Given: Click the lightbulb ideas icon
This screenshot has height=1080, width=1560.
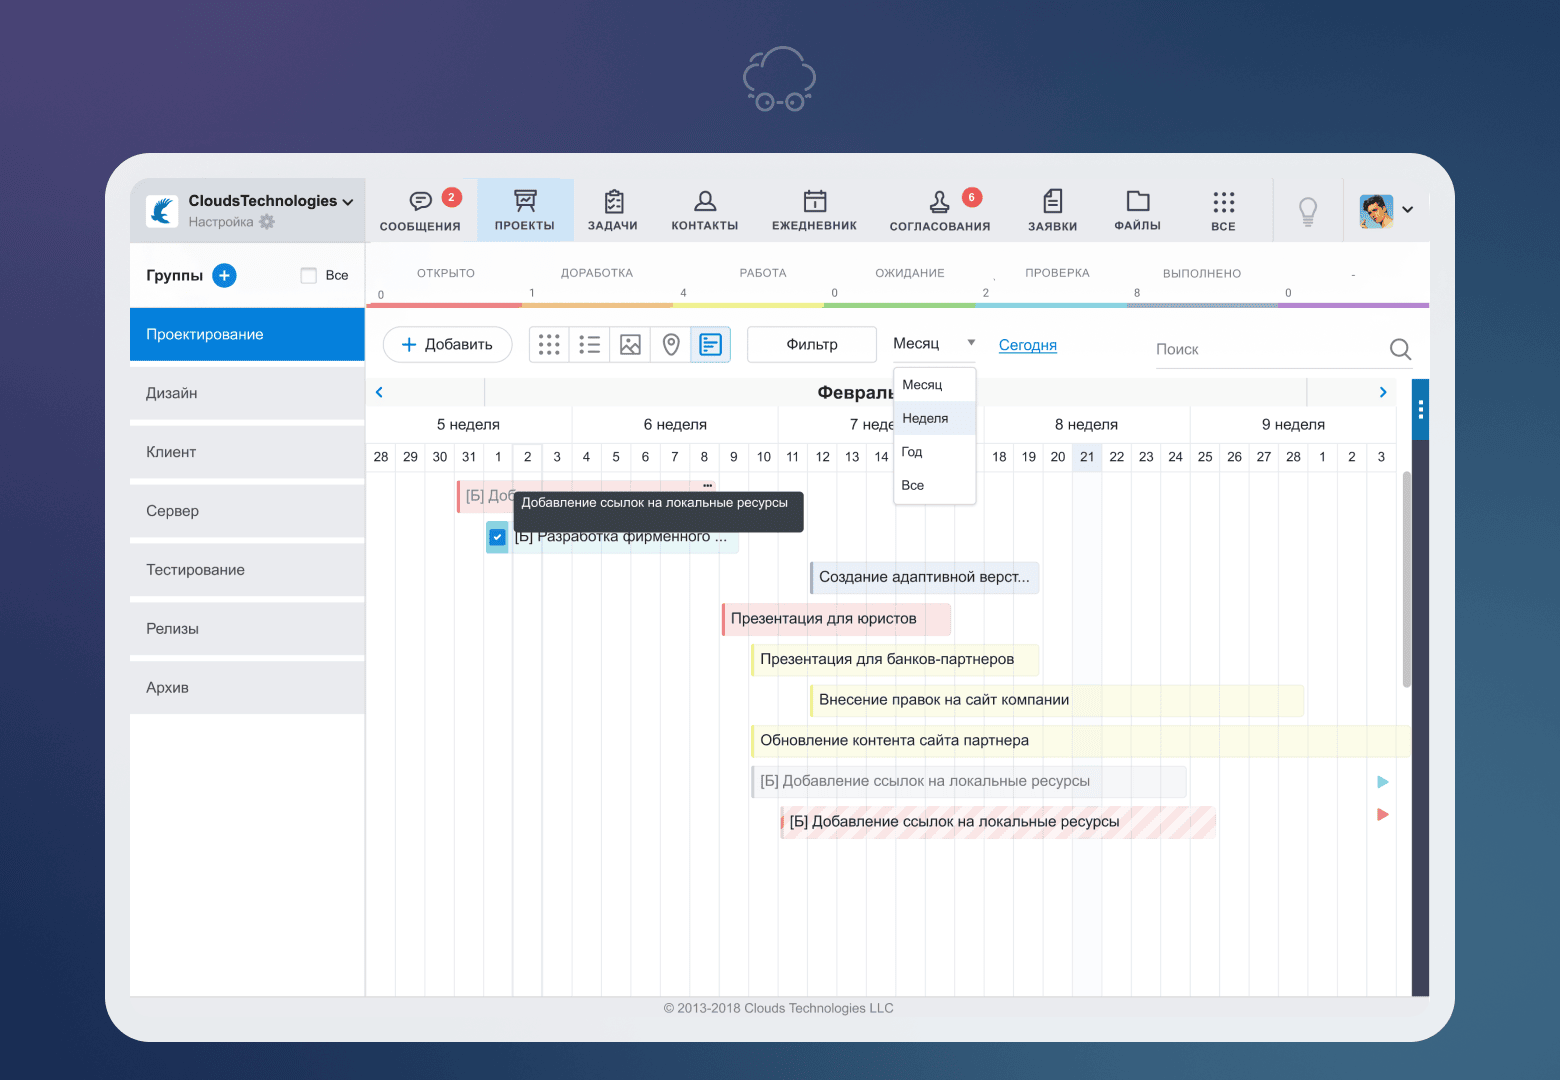Looking at the screenshot, I should tap(1307, 211).
